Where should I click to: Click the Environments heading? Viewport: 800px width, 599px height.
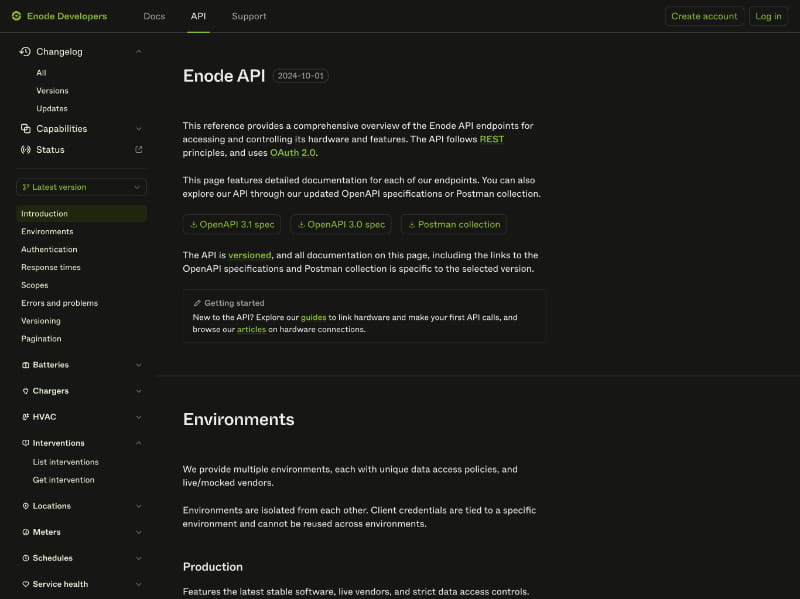(x=238, y=419)
